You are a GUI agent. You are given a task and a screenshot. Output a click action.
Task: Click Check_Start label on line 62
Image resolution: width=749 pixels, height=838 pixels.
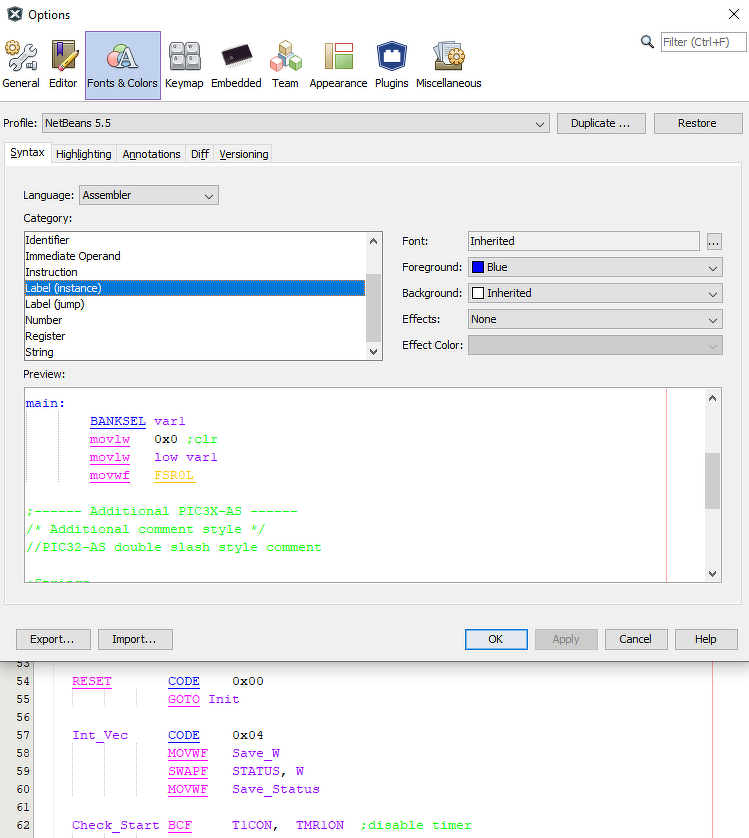pyautogui.click(x=116, y=825)
